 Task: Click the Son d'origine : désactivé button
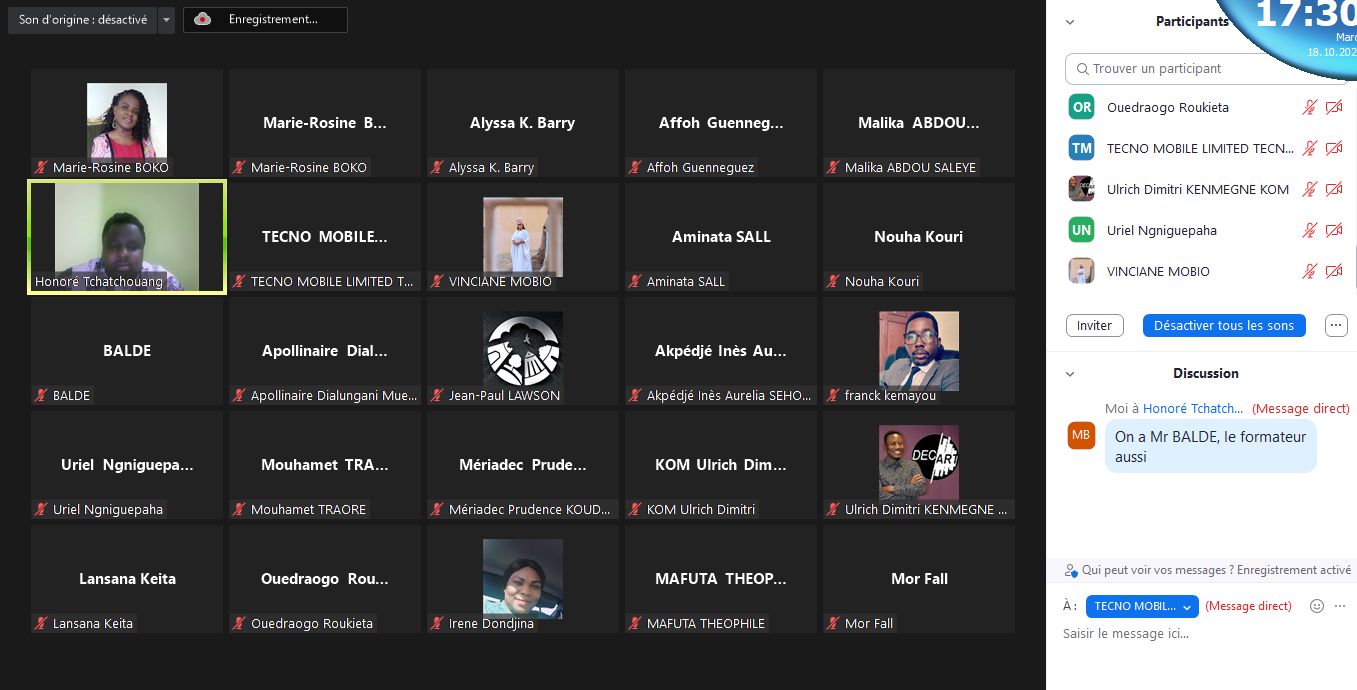(x=83, y=20)
